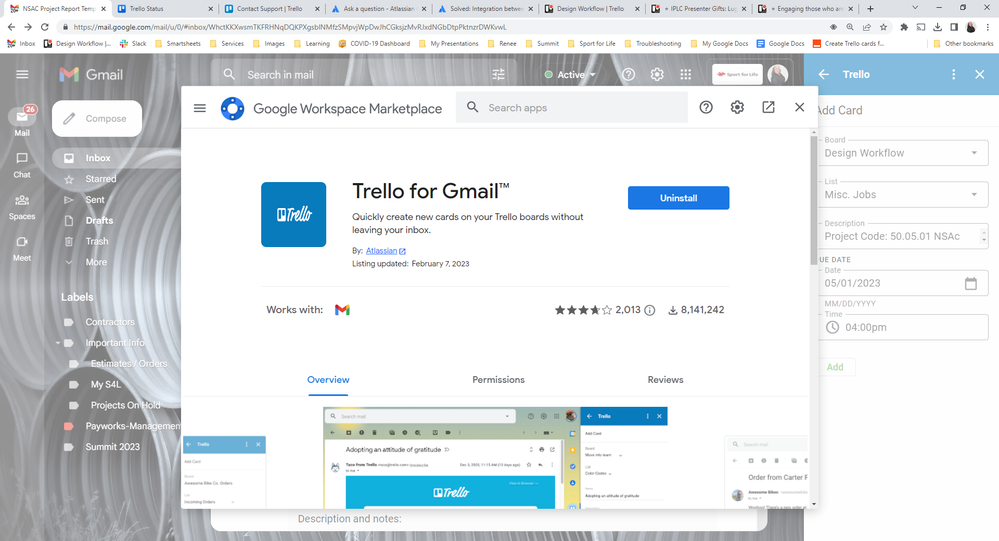Bookmark this page star icon
The image size is (999, 541).
click(884, 27)
